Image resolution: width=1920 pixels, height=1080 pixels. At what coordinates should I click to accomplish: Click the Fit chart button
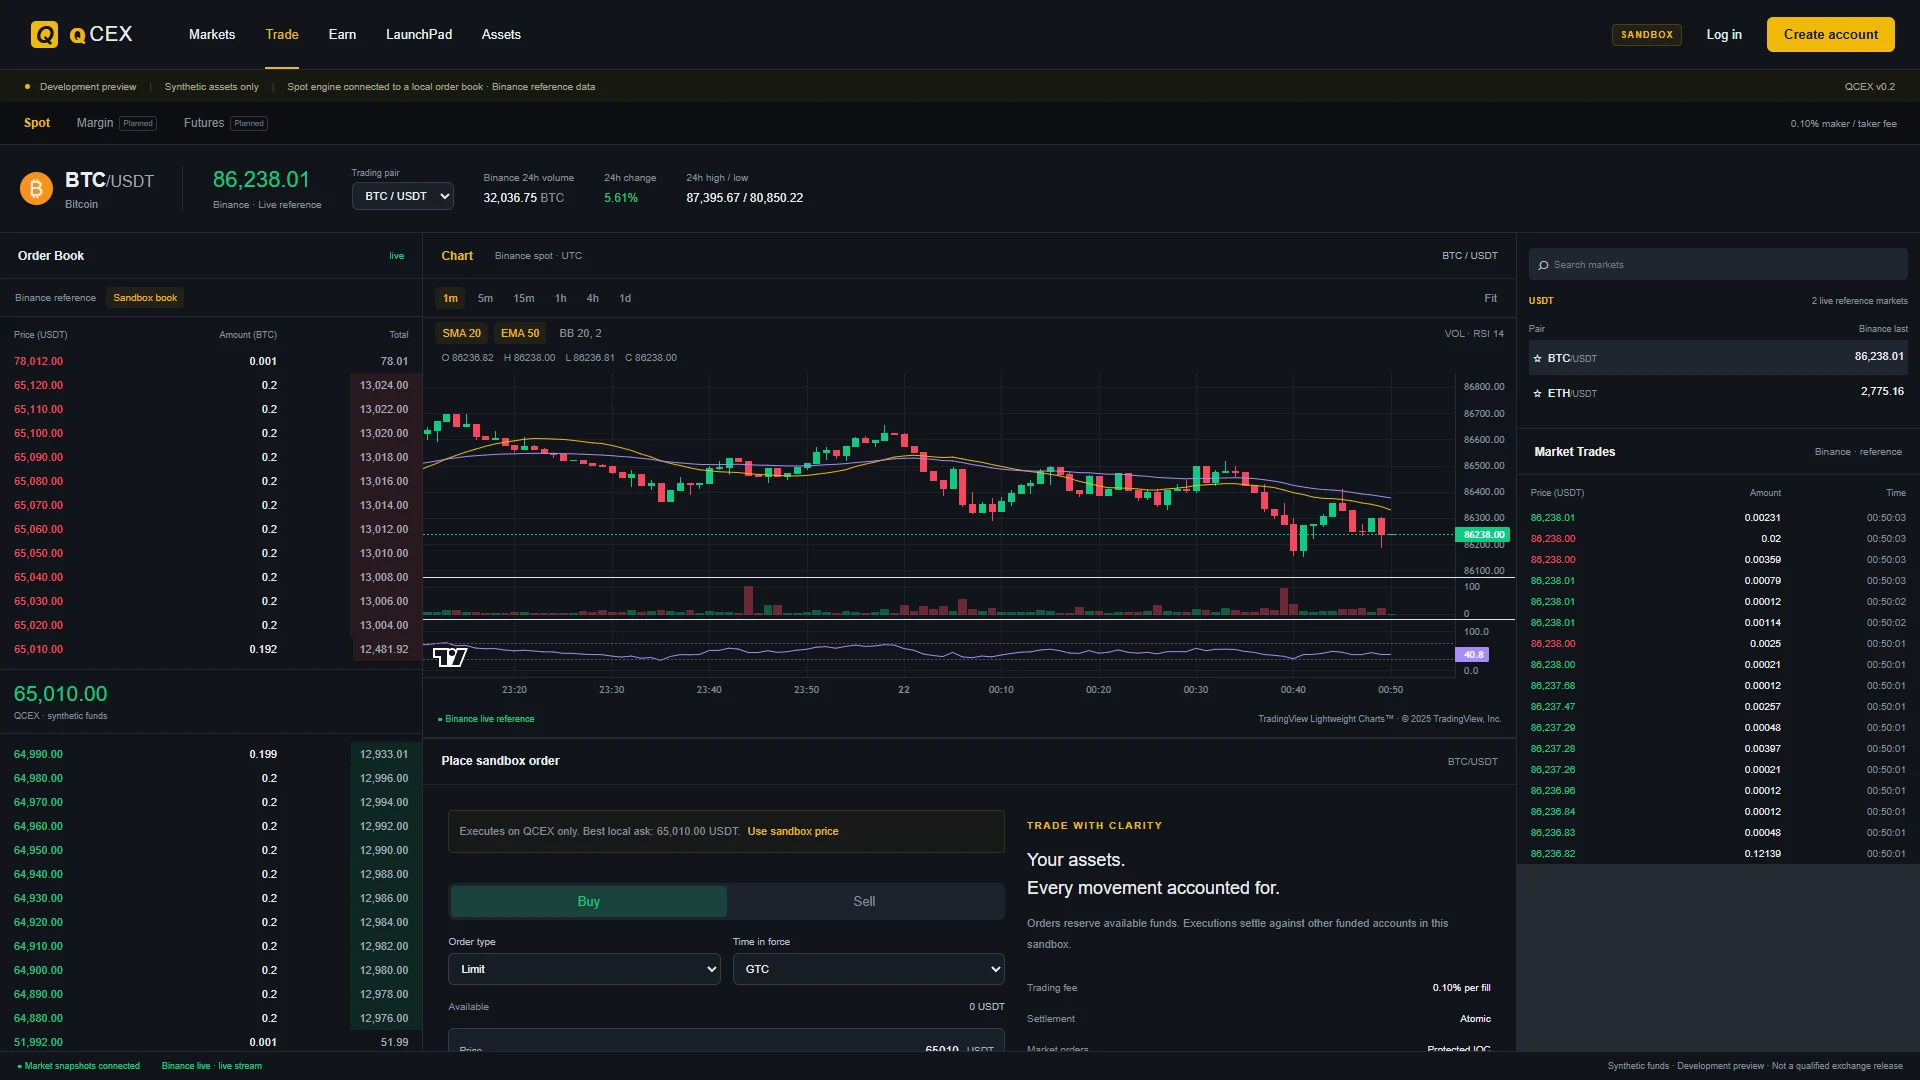[1491, 298]
